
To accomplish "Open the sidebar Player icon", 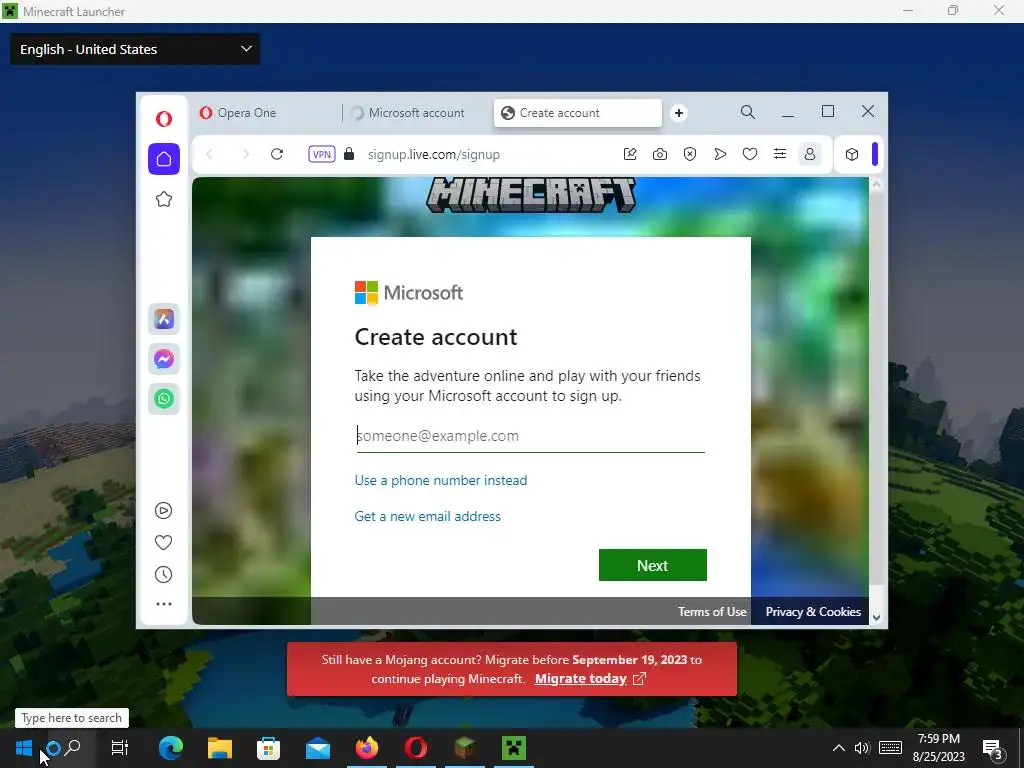I will click(x=163, y=510).
